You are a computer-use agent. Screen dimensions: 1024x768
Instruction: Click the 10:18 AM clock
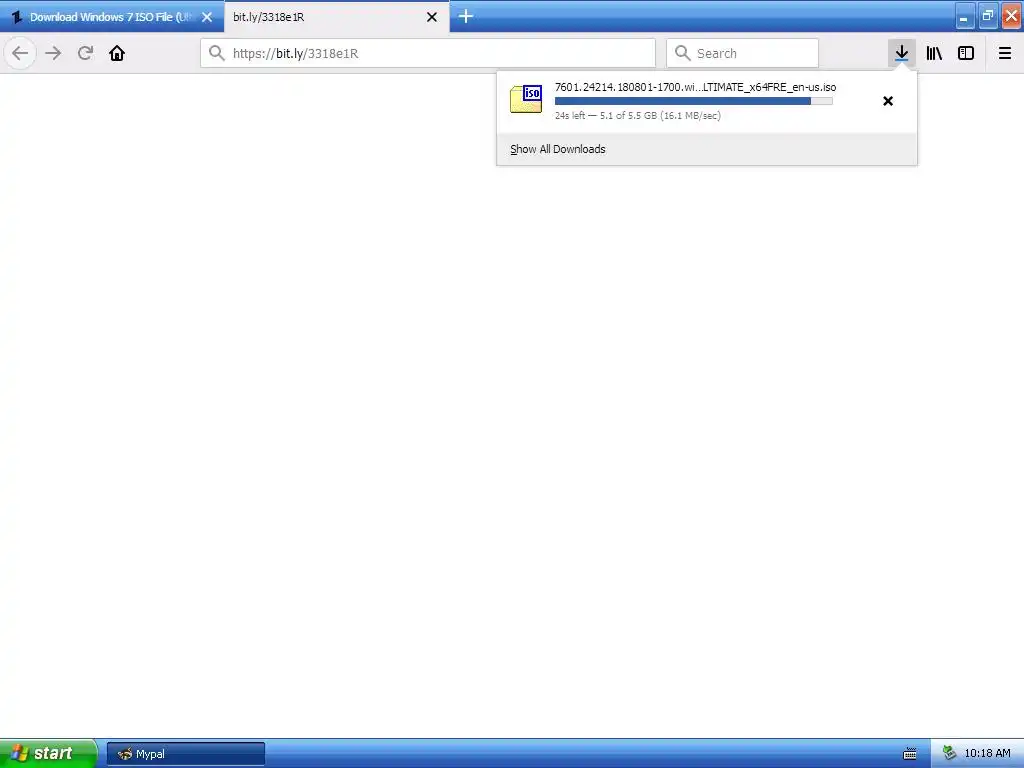pos(987,753)
